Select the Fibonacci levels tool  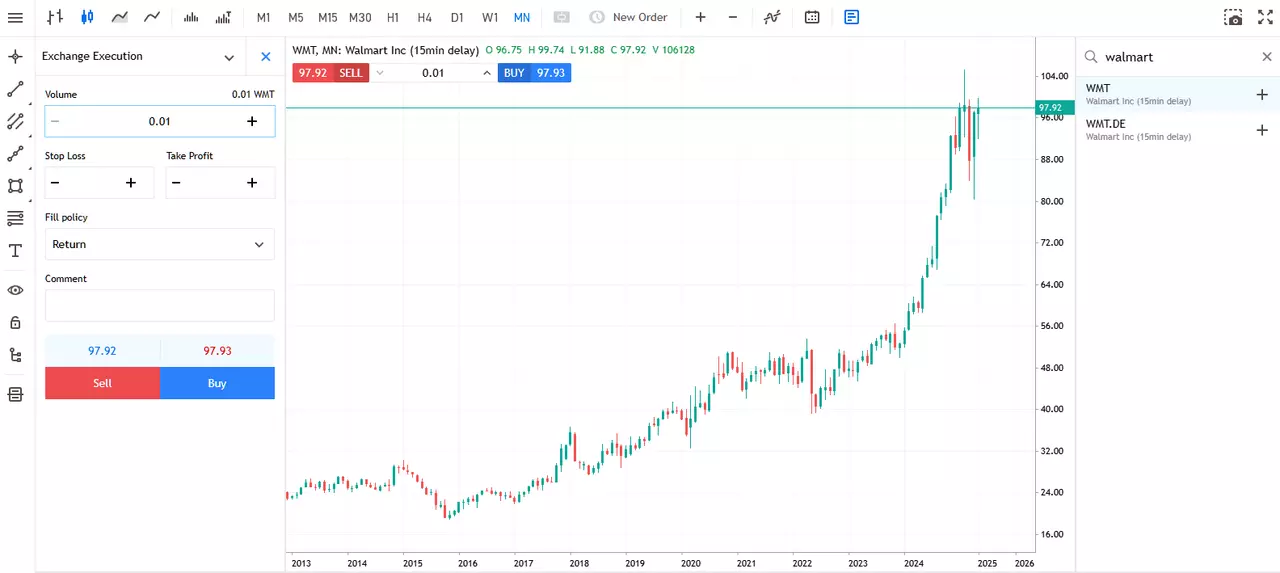pyautogui.click(x=15, y=218)
